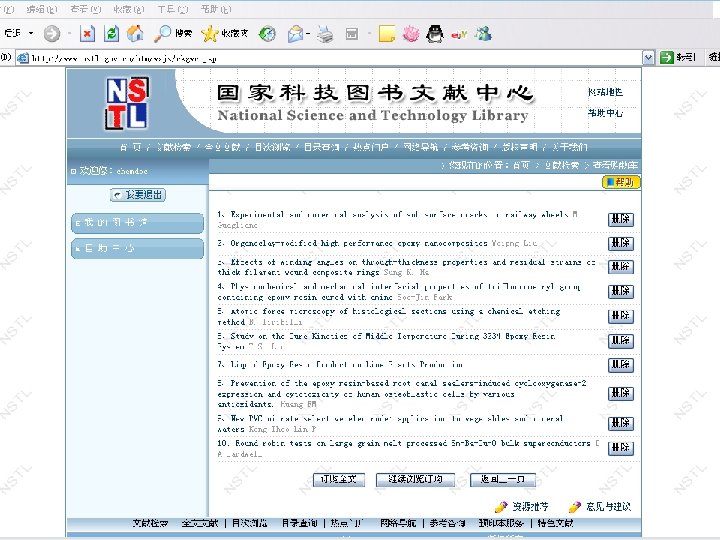This screenshot has height=540, width=720.
Task: Open the Back button dropdown arrow
Action: pyautogui.click(x=31, y=33)
